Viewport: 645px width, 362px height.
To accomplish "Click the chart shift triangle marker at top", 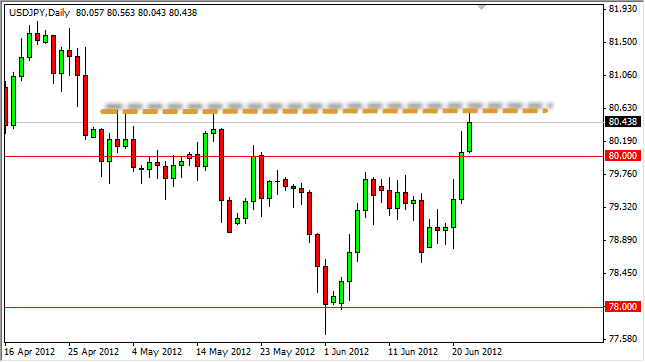I will tap(481, 7).
